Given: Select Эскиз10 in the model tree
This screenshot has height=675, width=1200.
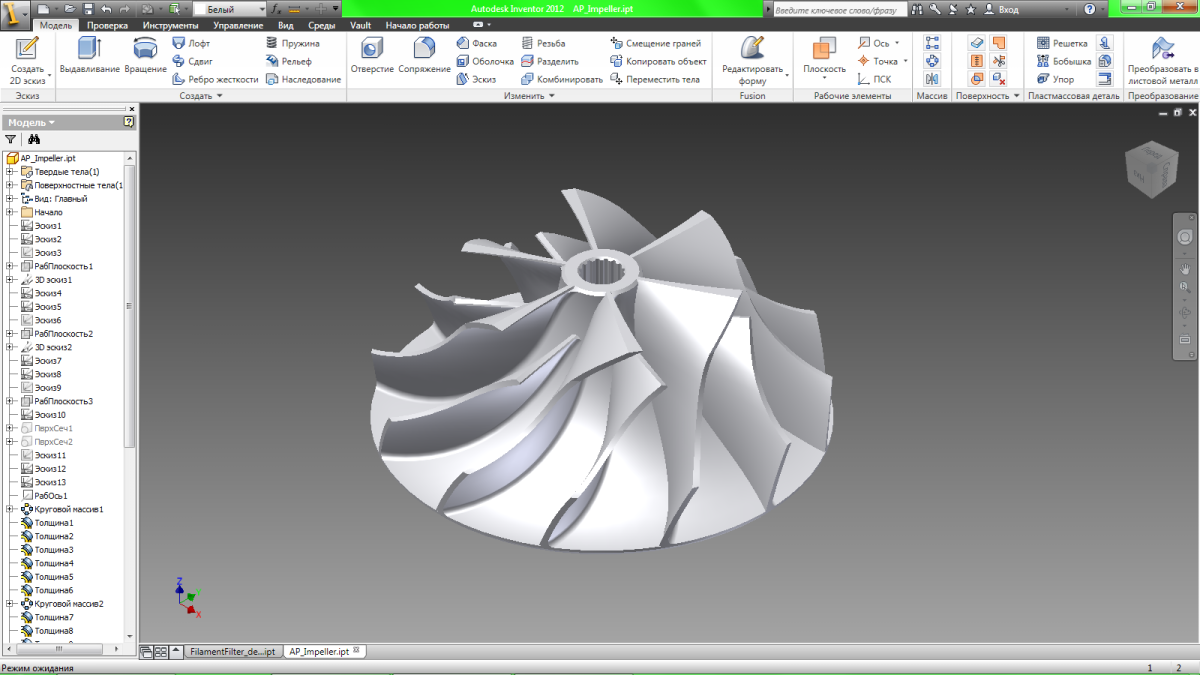Looking at the screenshot, I should pos(49,414).
